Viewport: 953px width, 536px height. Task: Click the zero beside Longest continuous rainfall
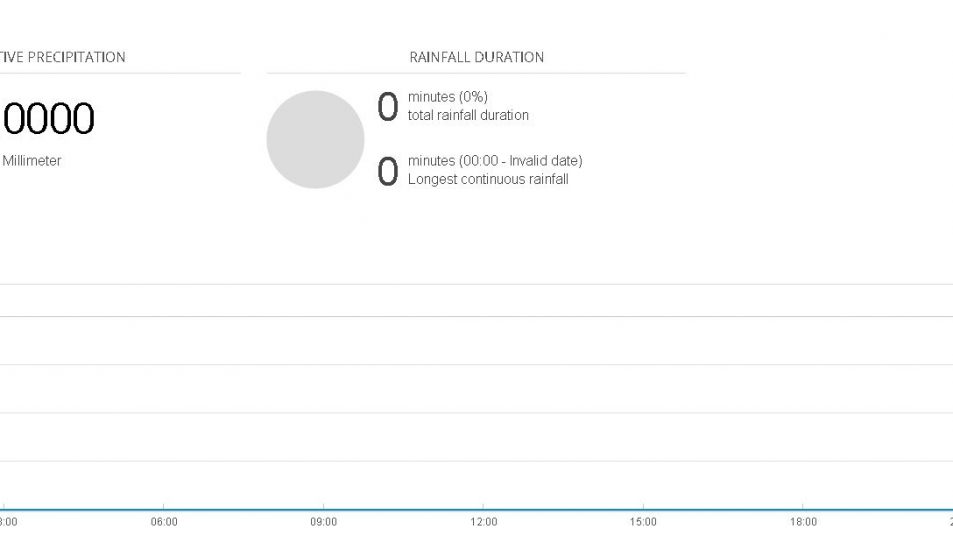pos(388,171)
